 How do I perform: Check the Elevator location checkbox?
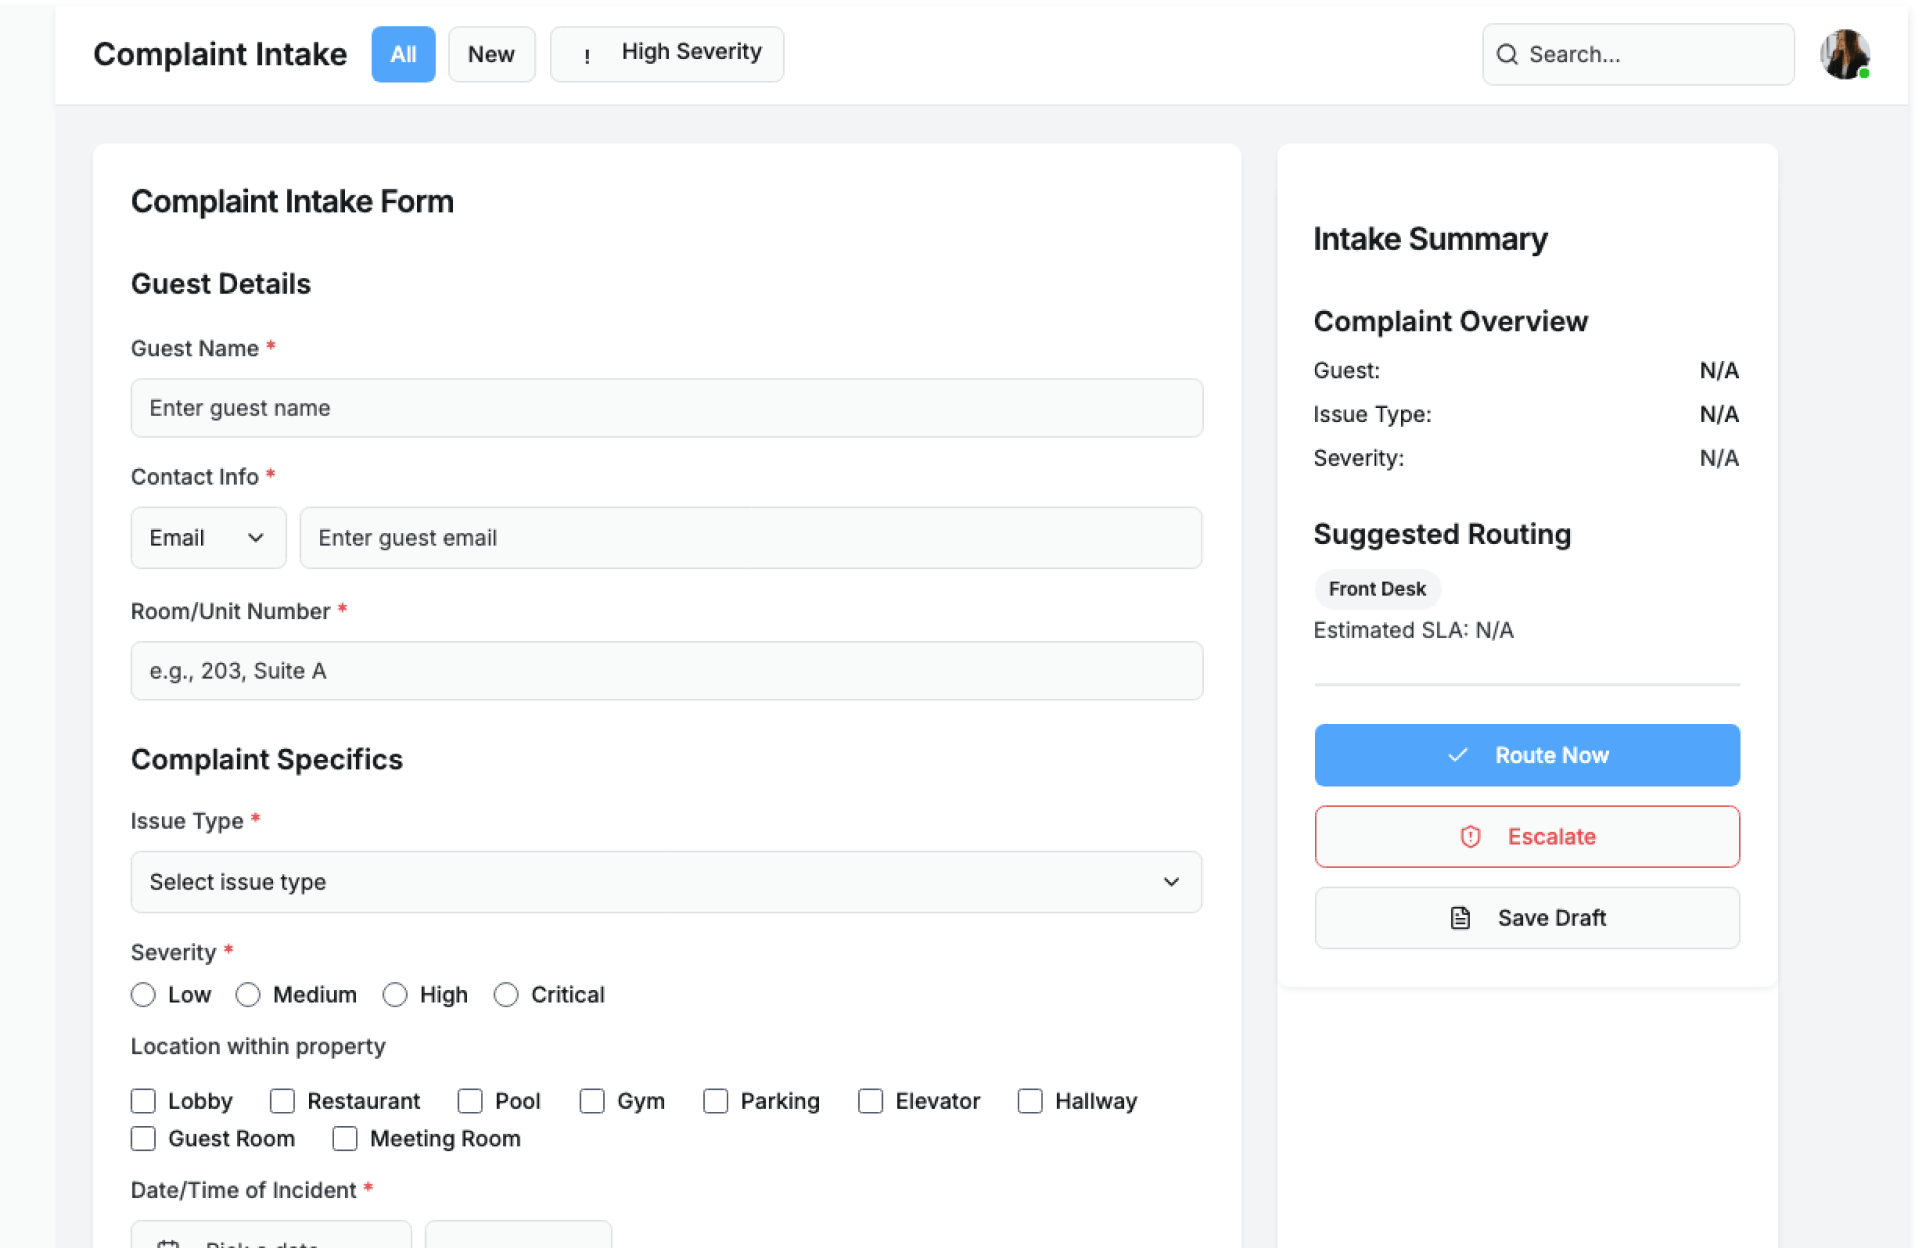[870, 1101]
